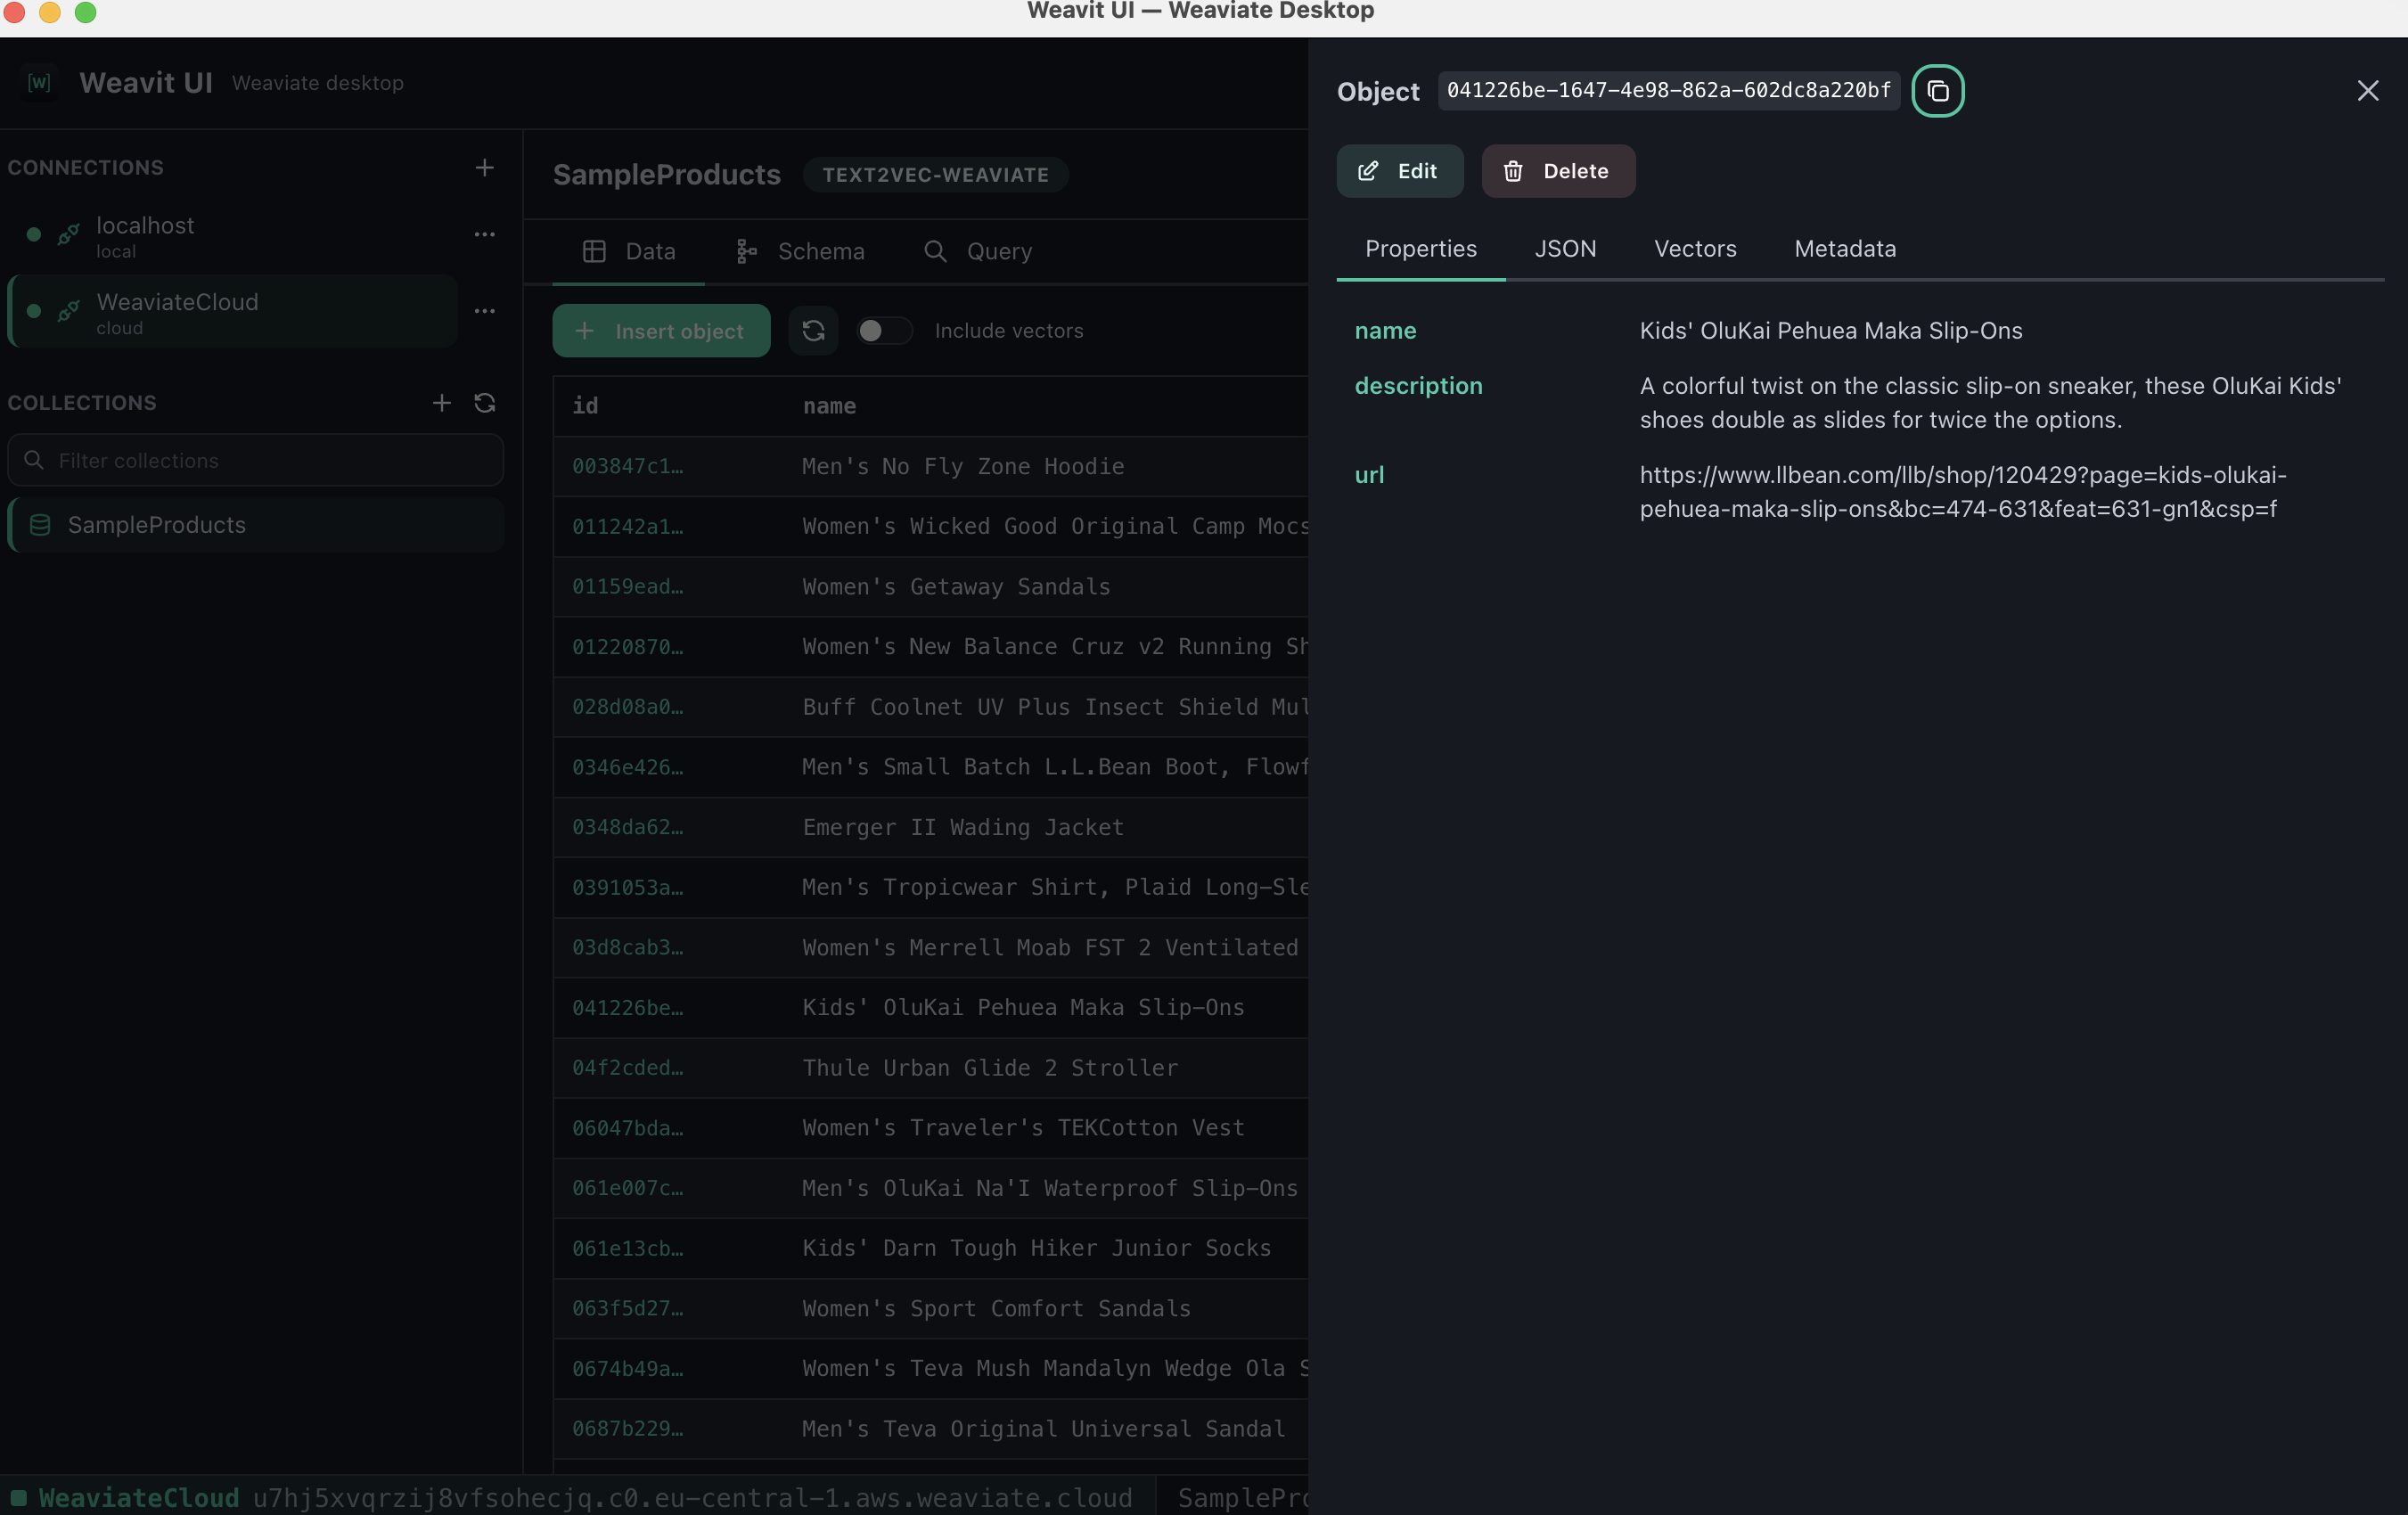Click the plug icon beside WeaviateCloud
The width and height of the screenshot is (2408, 1515).
point(68,311)
